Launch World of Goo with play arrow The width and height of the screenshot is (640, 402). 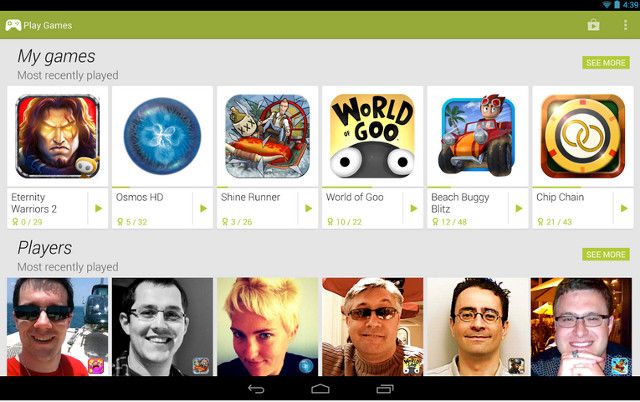[x=413, y=209]
